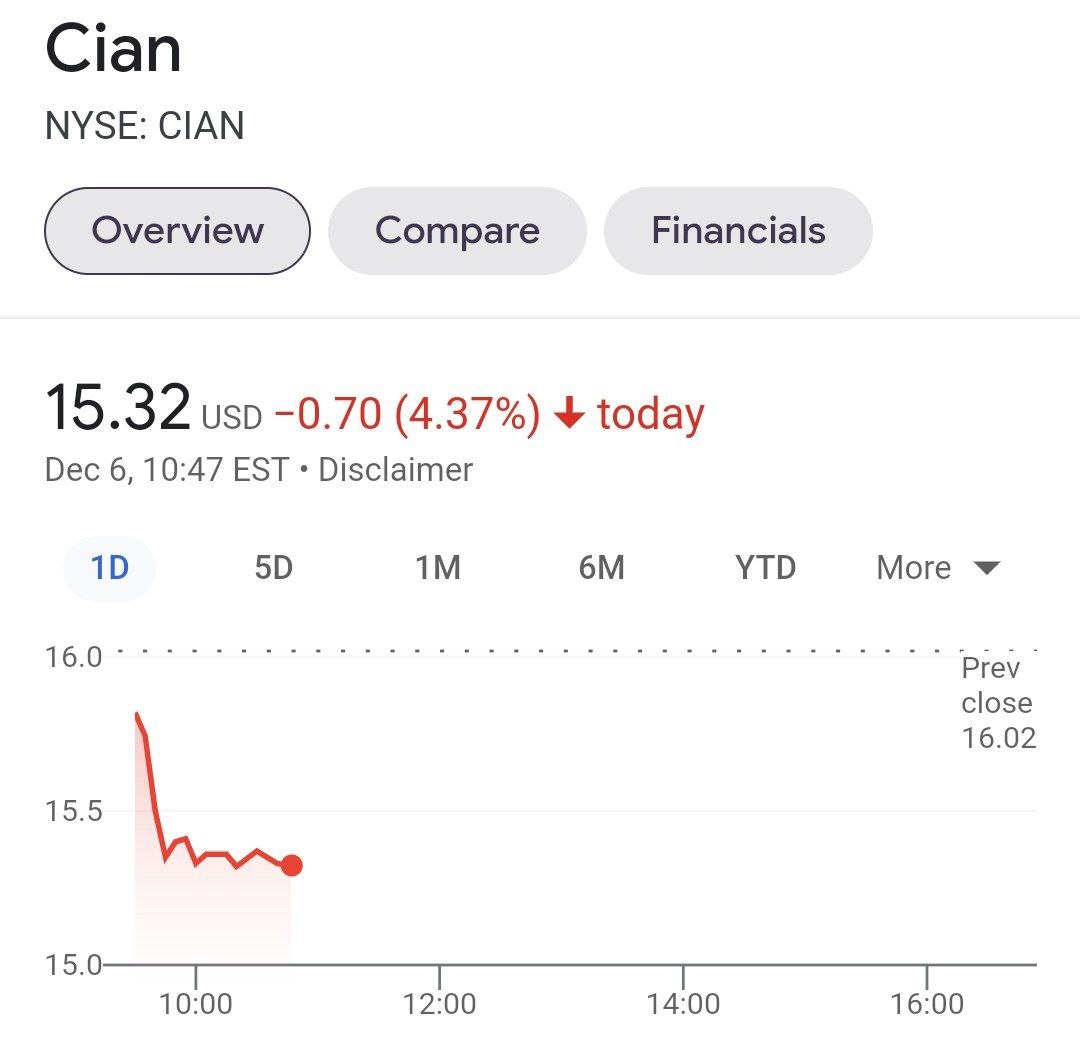Image resolution: width=1080 pixels, height=1063 pixels.
Task: Click the red down arrow icon beside today
Action: 568,414
